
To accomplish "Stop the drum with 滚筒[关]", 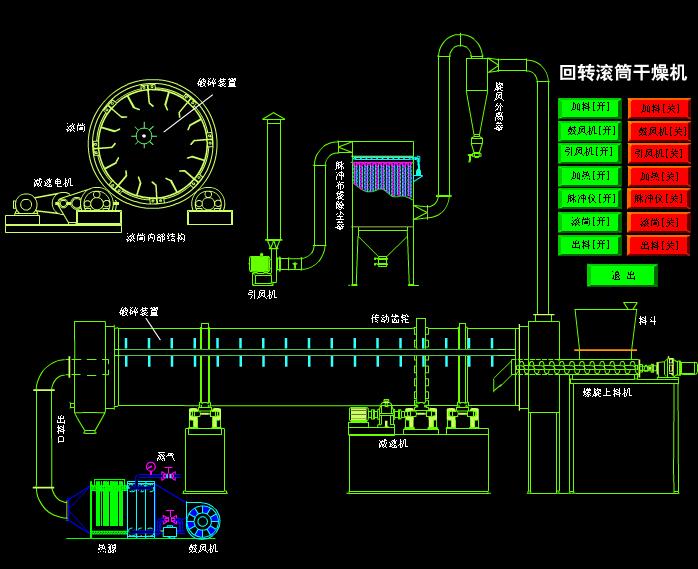I will (x=659, y=222).
